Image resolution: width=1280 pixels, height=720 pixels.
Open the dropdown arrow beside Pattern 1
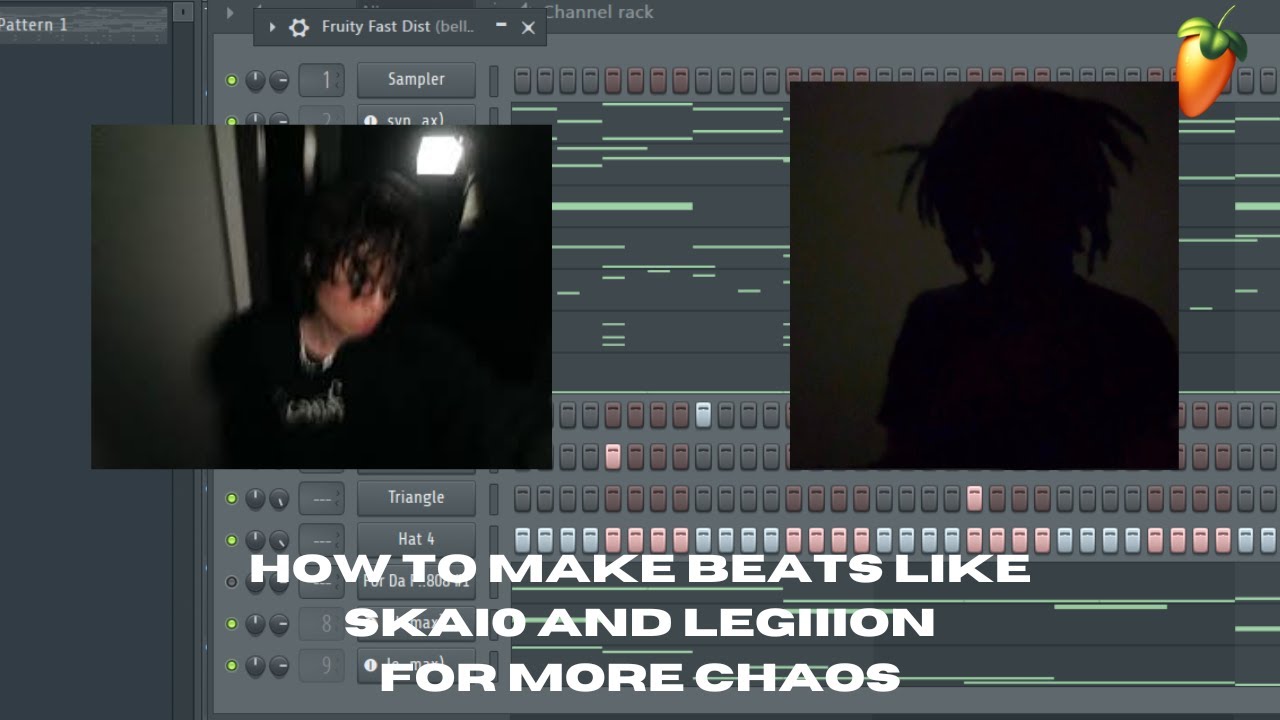(182, 13)
